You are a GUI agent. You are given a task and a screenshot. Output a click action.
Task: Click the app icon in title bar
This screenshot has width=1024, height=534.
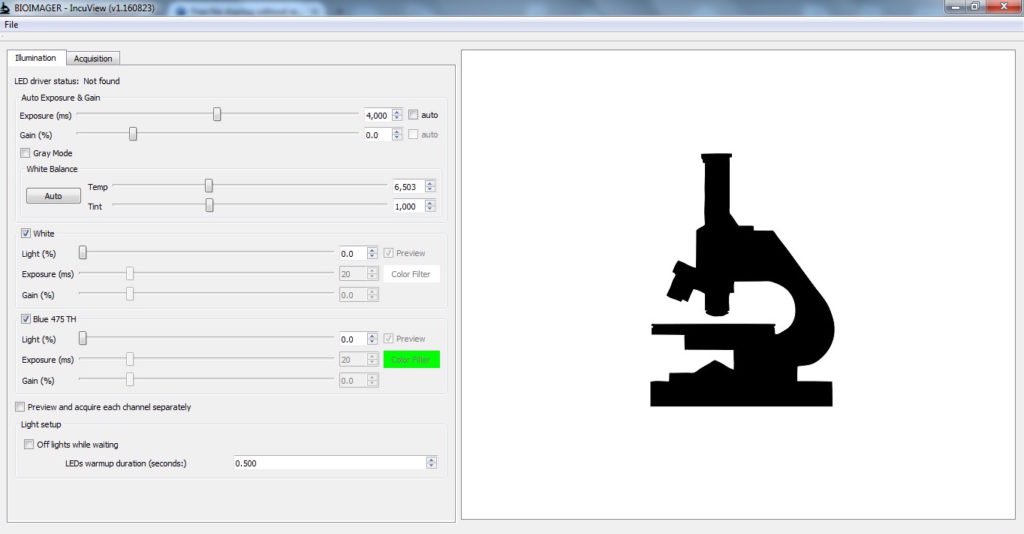click(x=5, y=8)
